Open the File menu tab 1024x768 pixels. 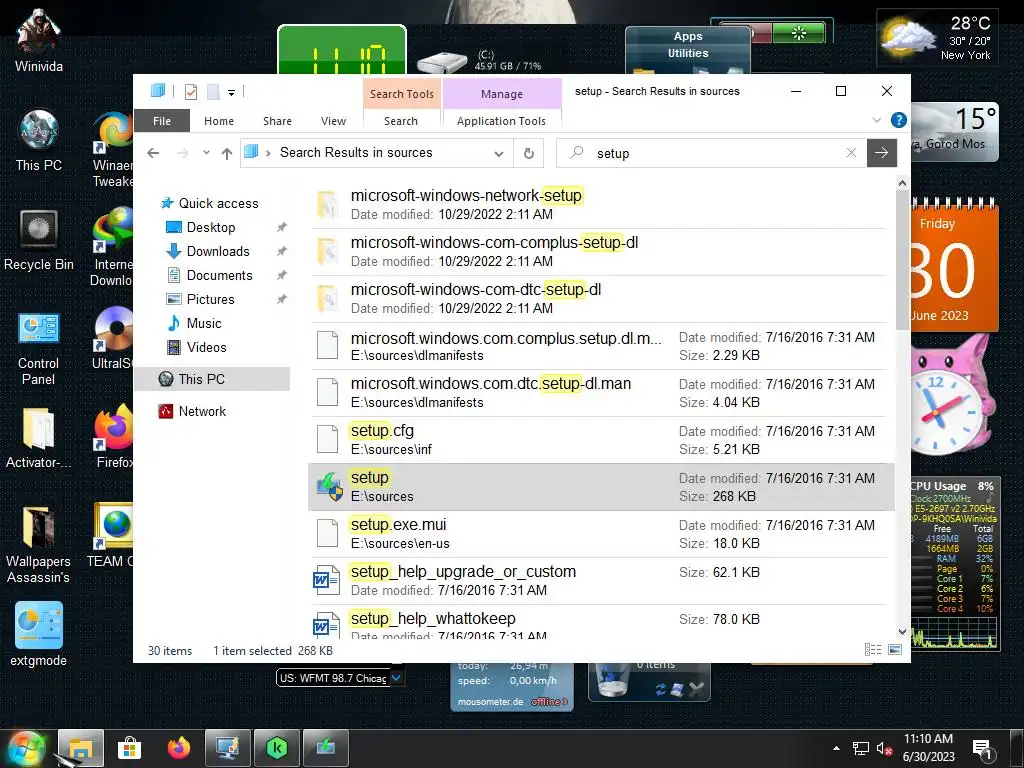(x=162, y=121)
